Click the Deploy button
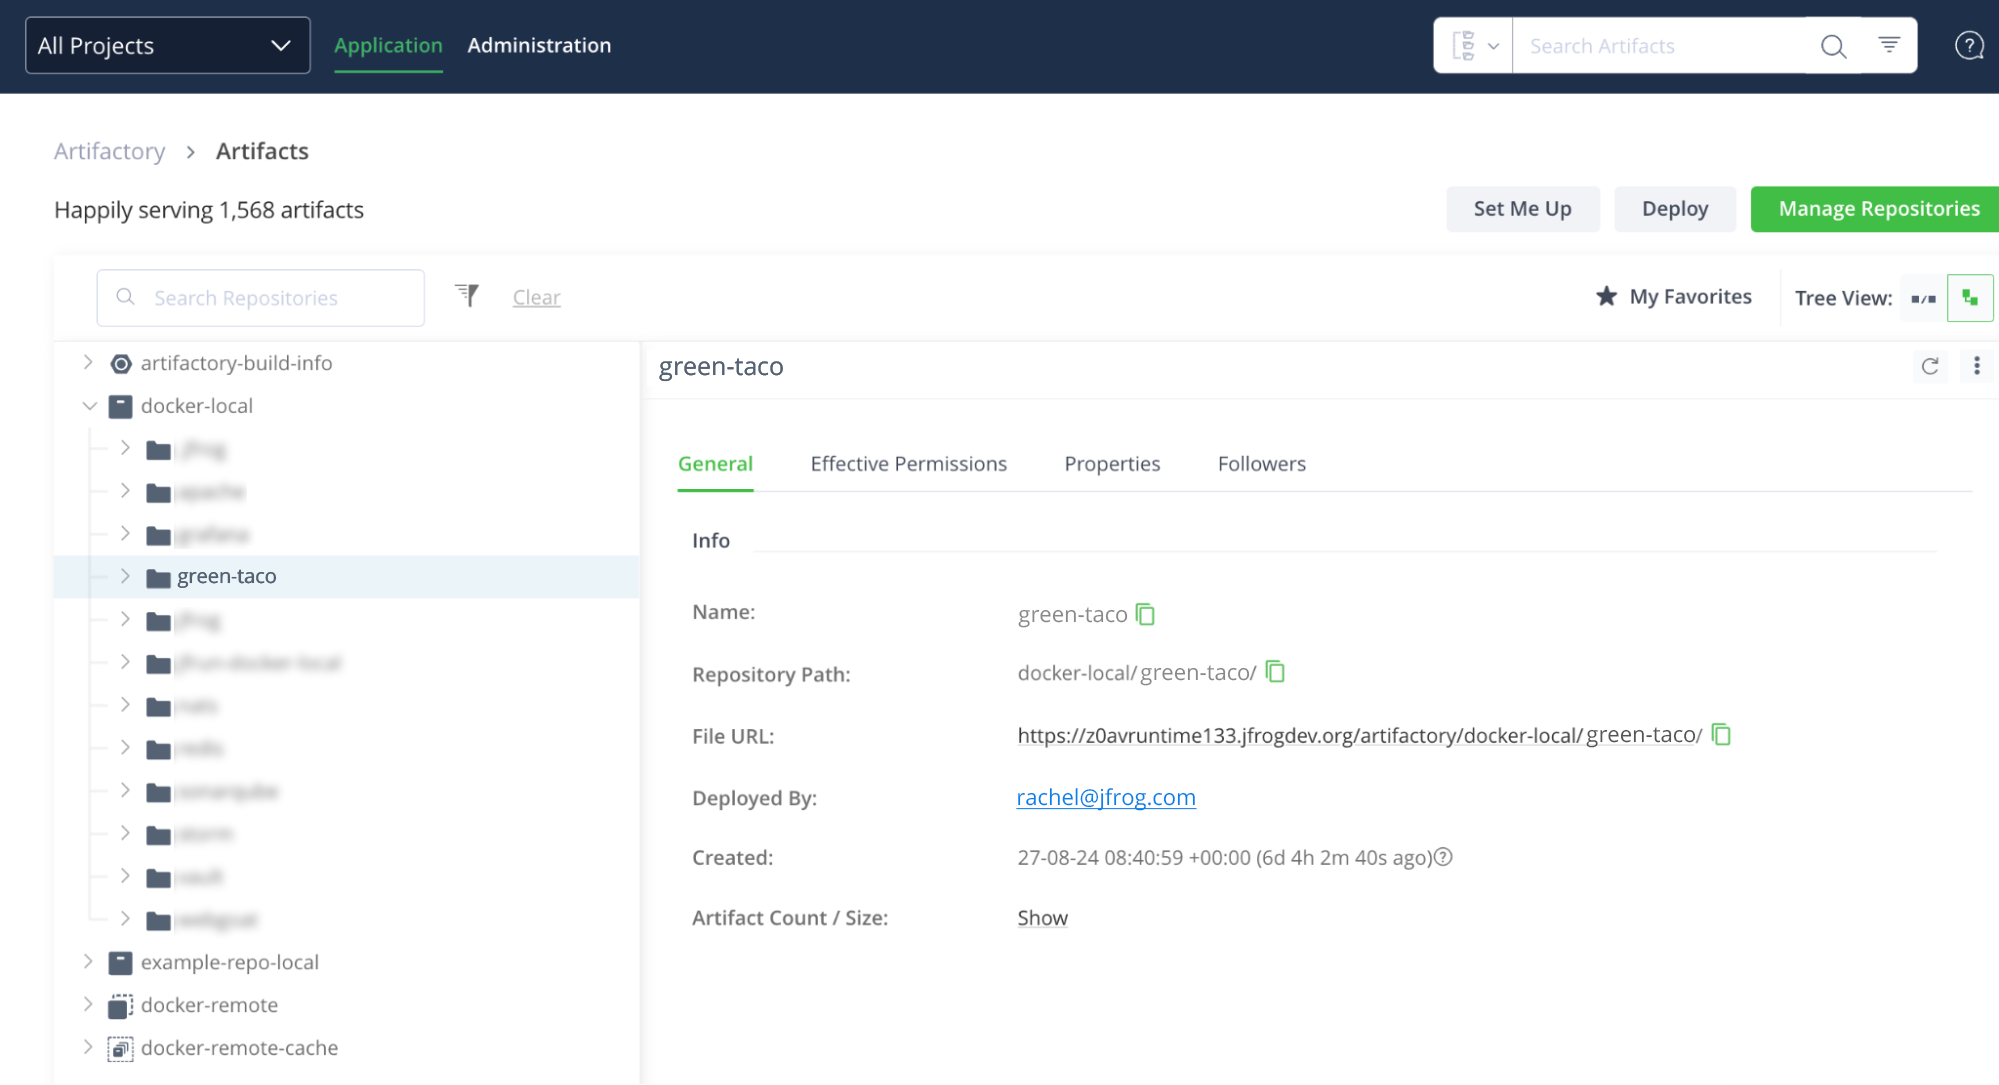Image resolution: width=1999 pixels, height=1085 pixels. pyautogui.click(x=1675, y=209)
